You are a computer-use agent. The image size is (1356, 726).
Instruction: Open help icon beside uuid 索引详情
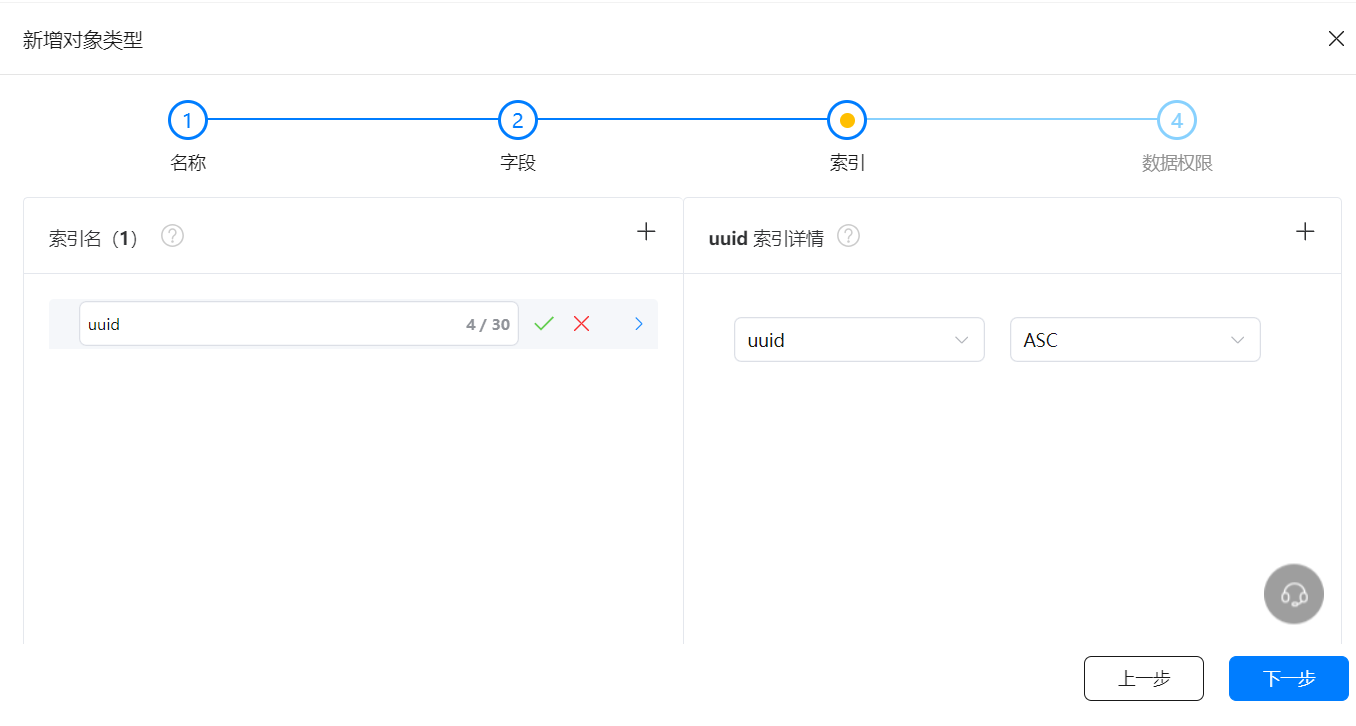pyautogui.click(x=848, y=236)
